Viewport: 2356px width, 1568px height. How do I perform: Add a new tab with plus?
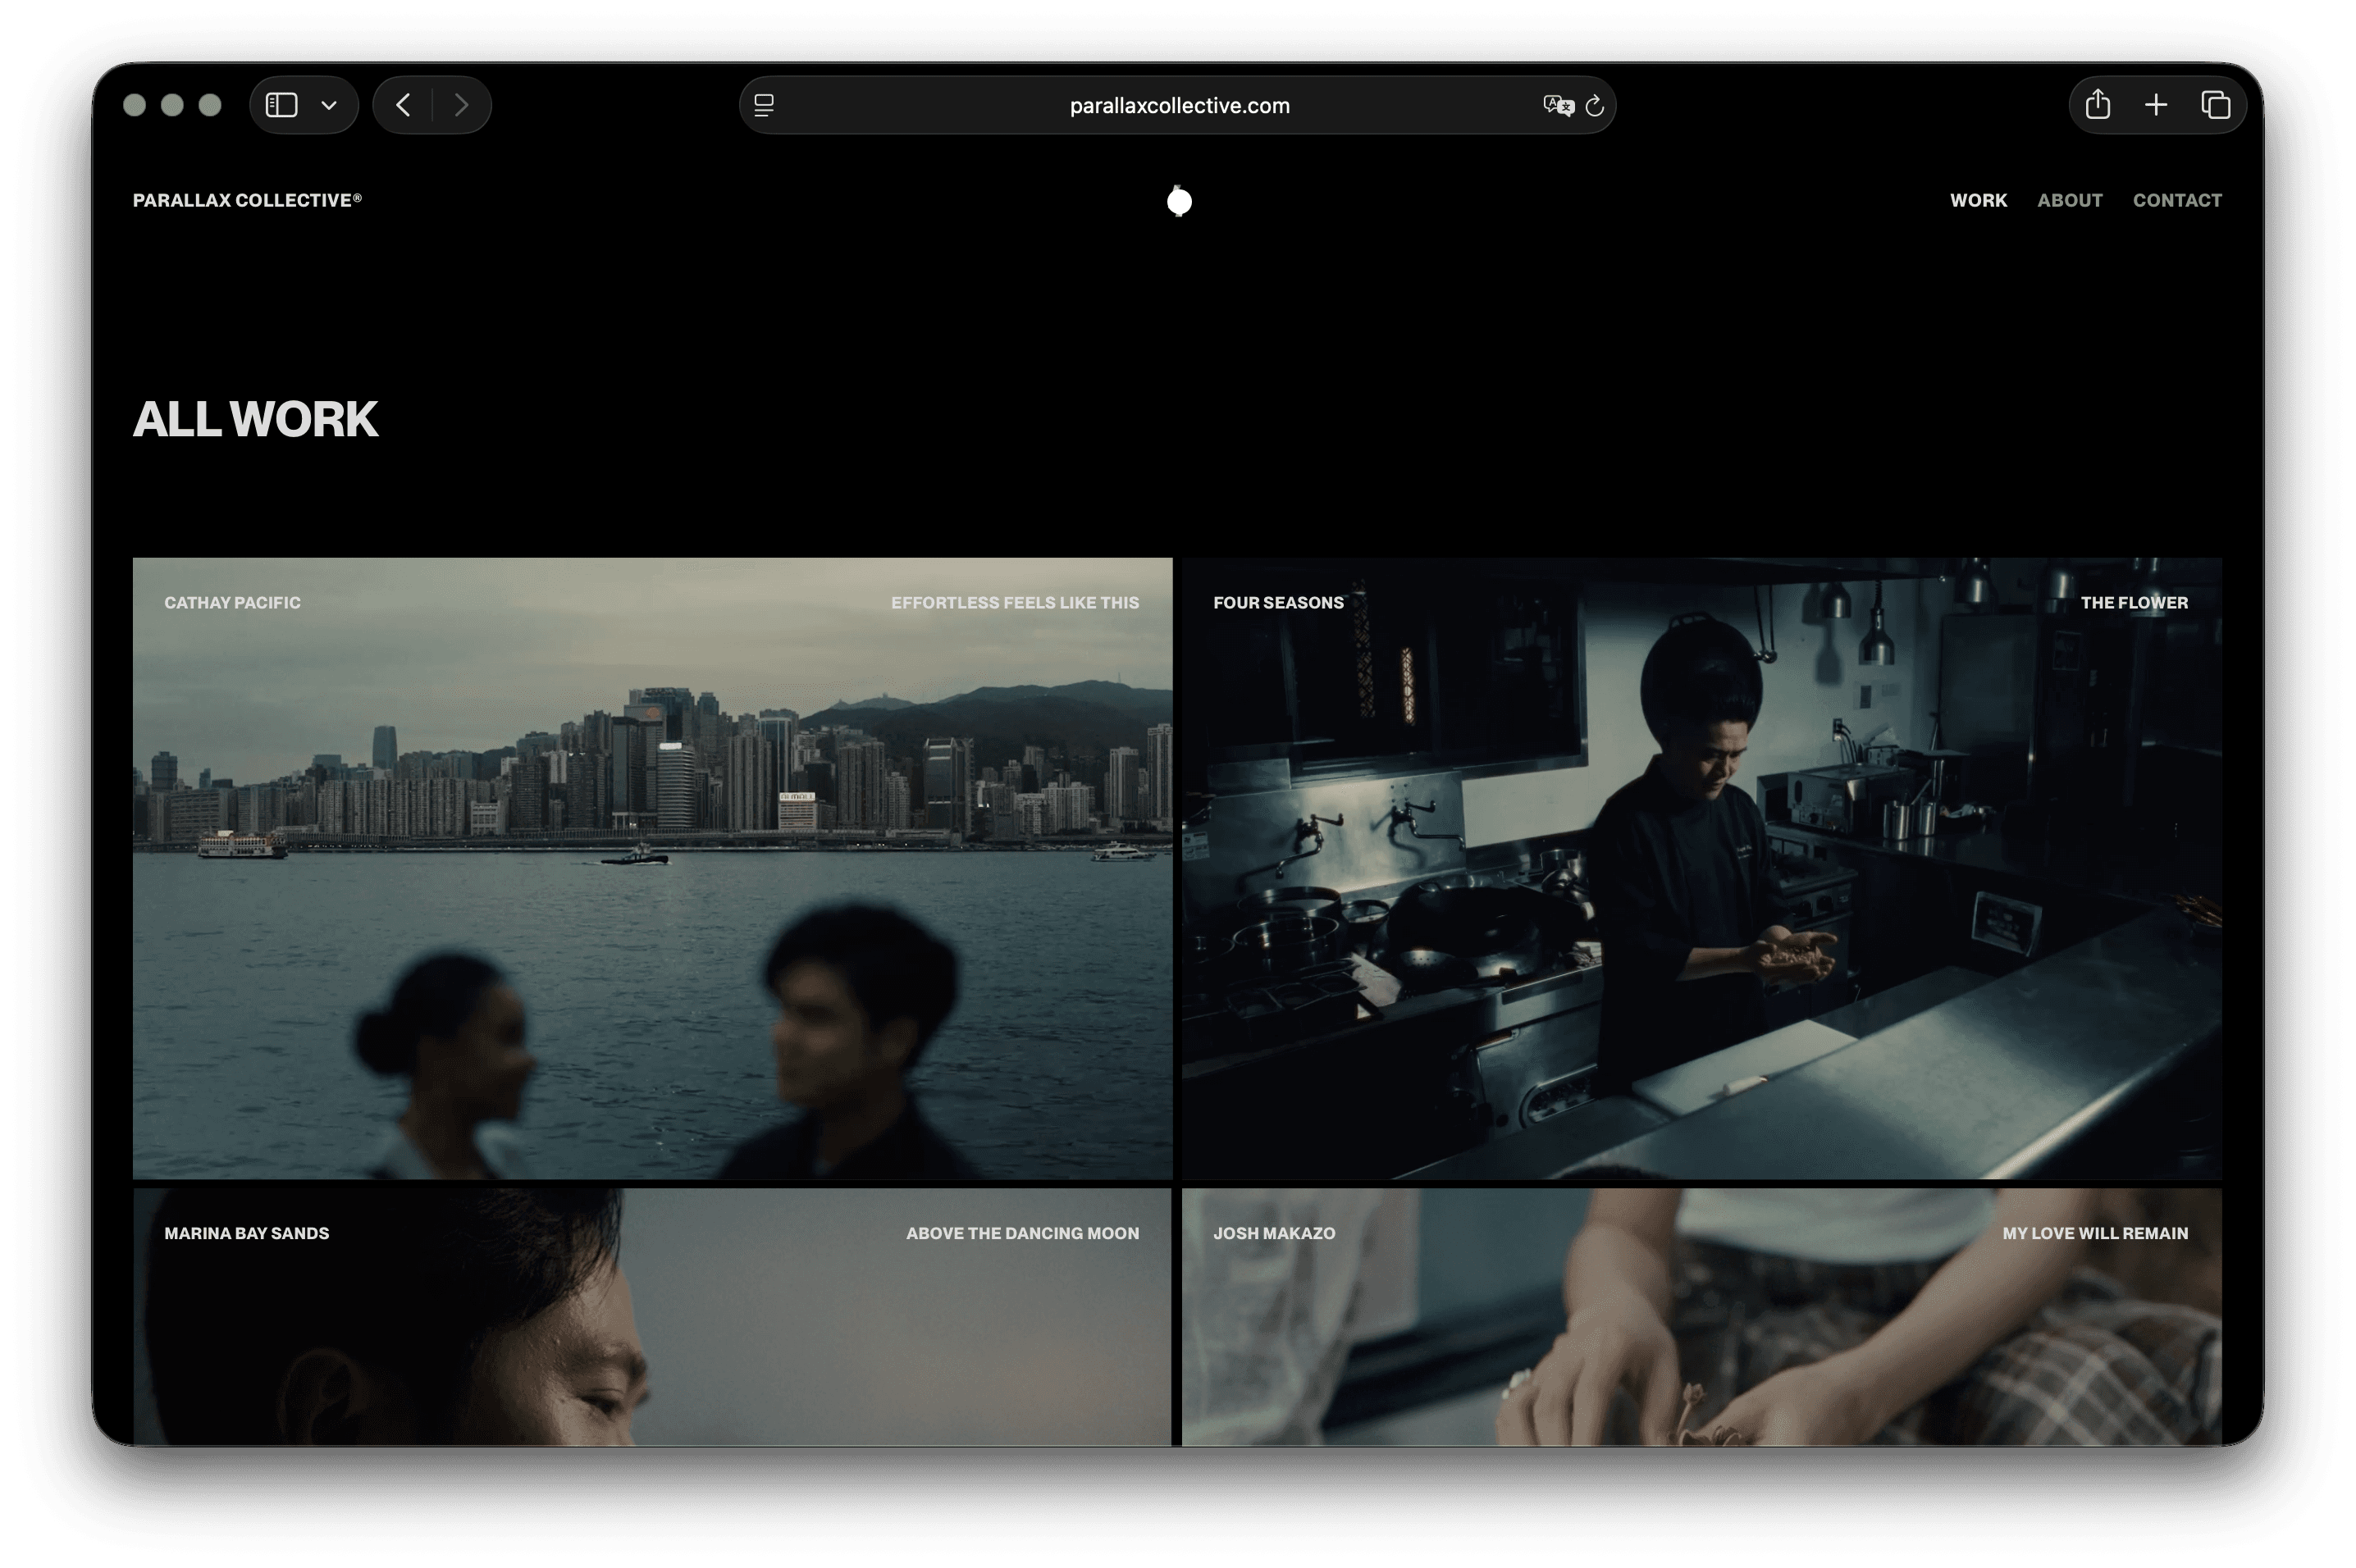pos(2156,105)
